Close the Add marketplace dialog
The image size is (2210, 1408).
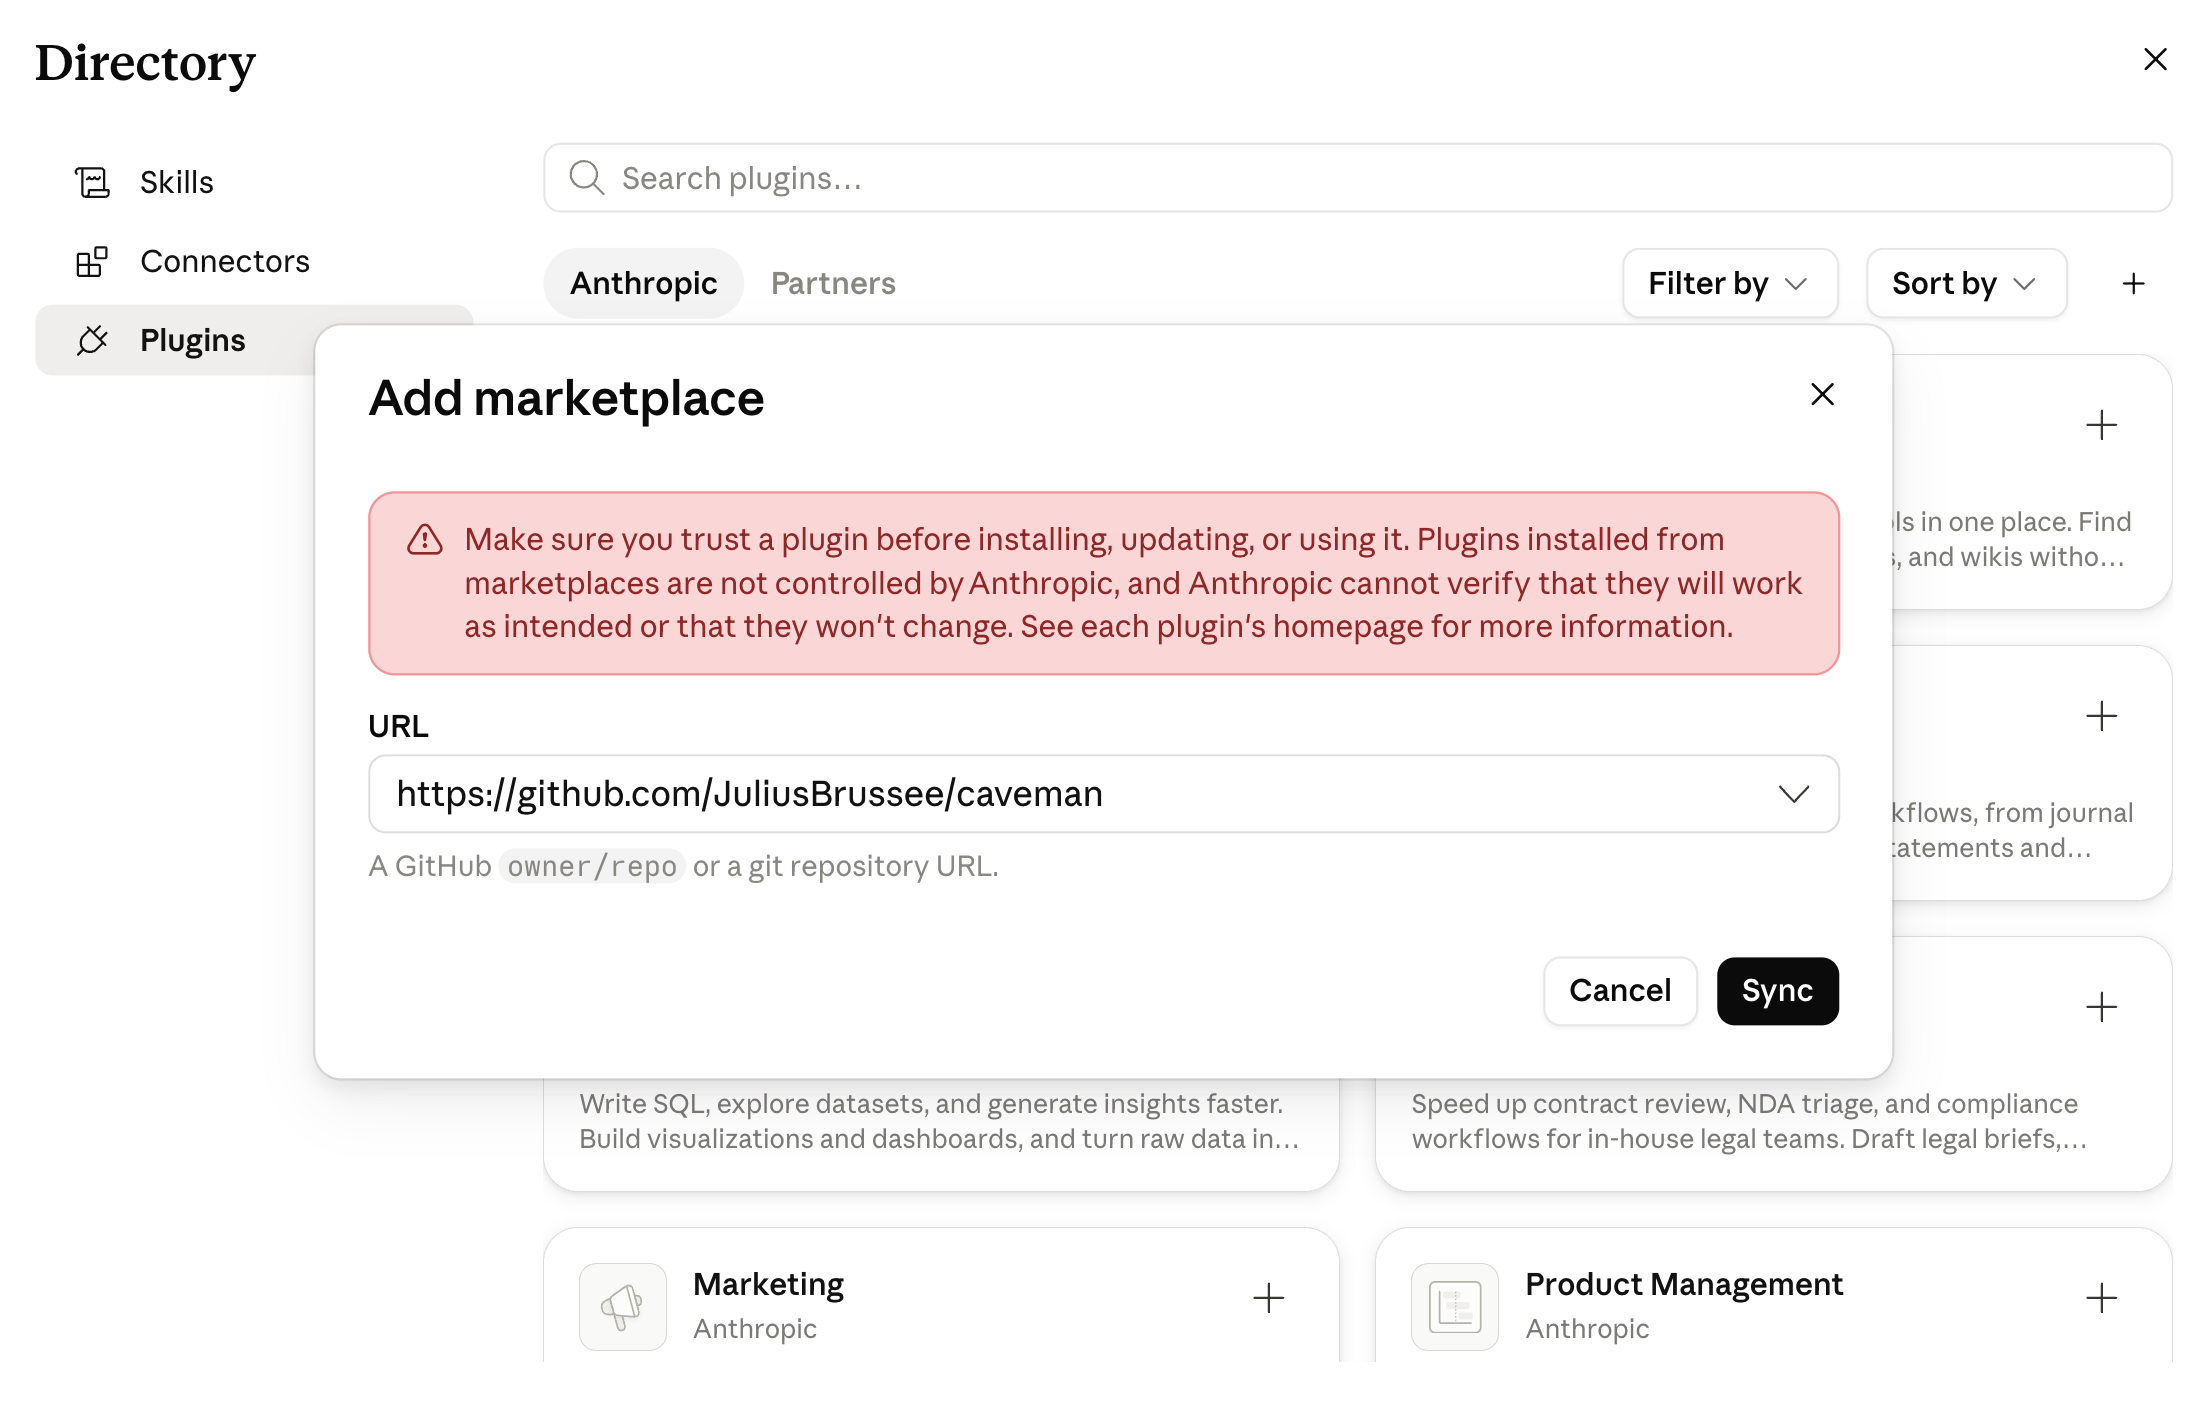click(1822, 394)
